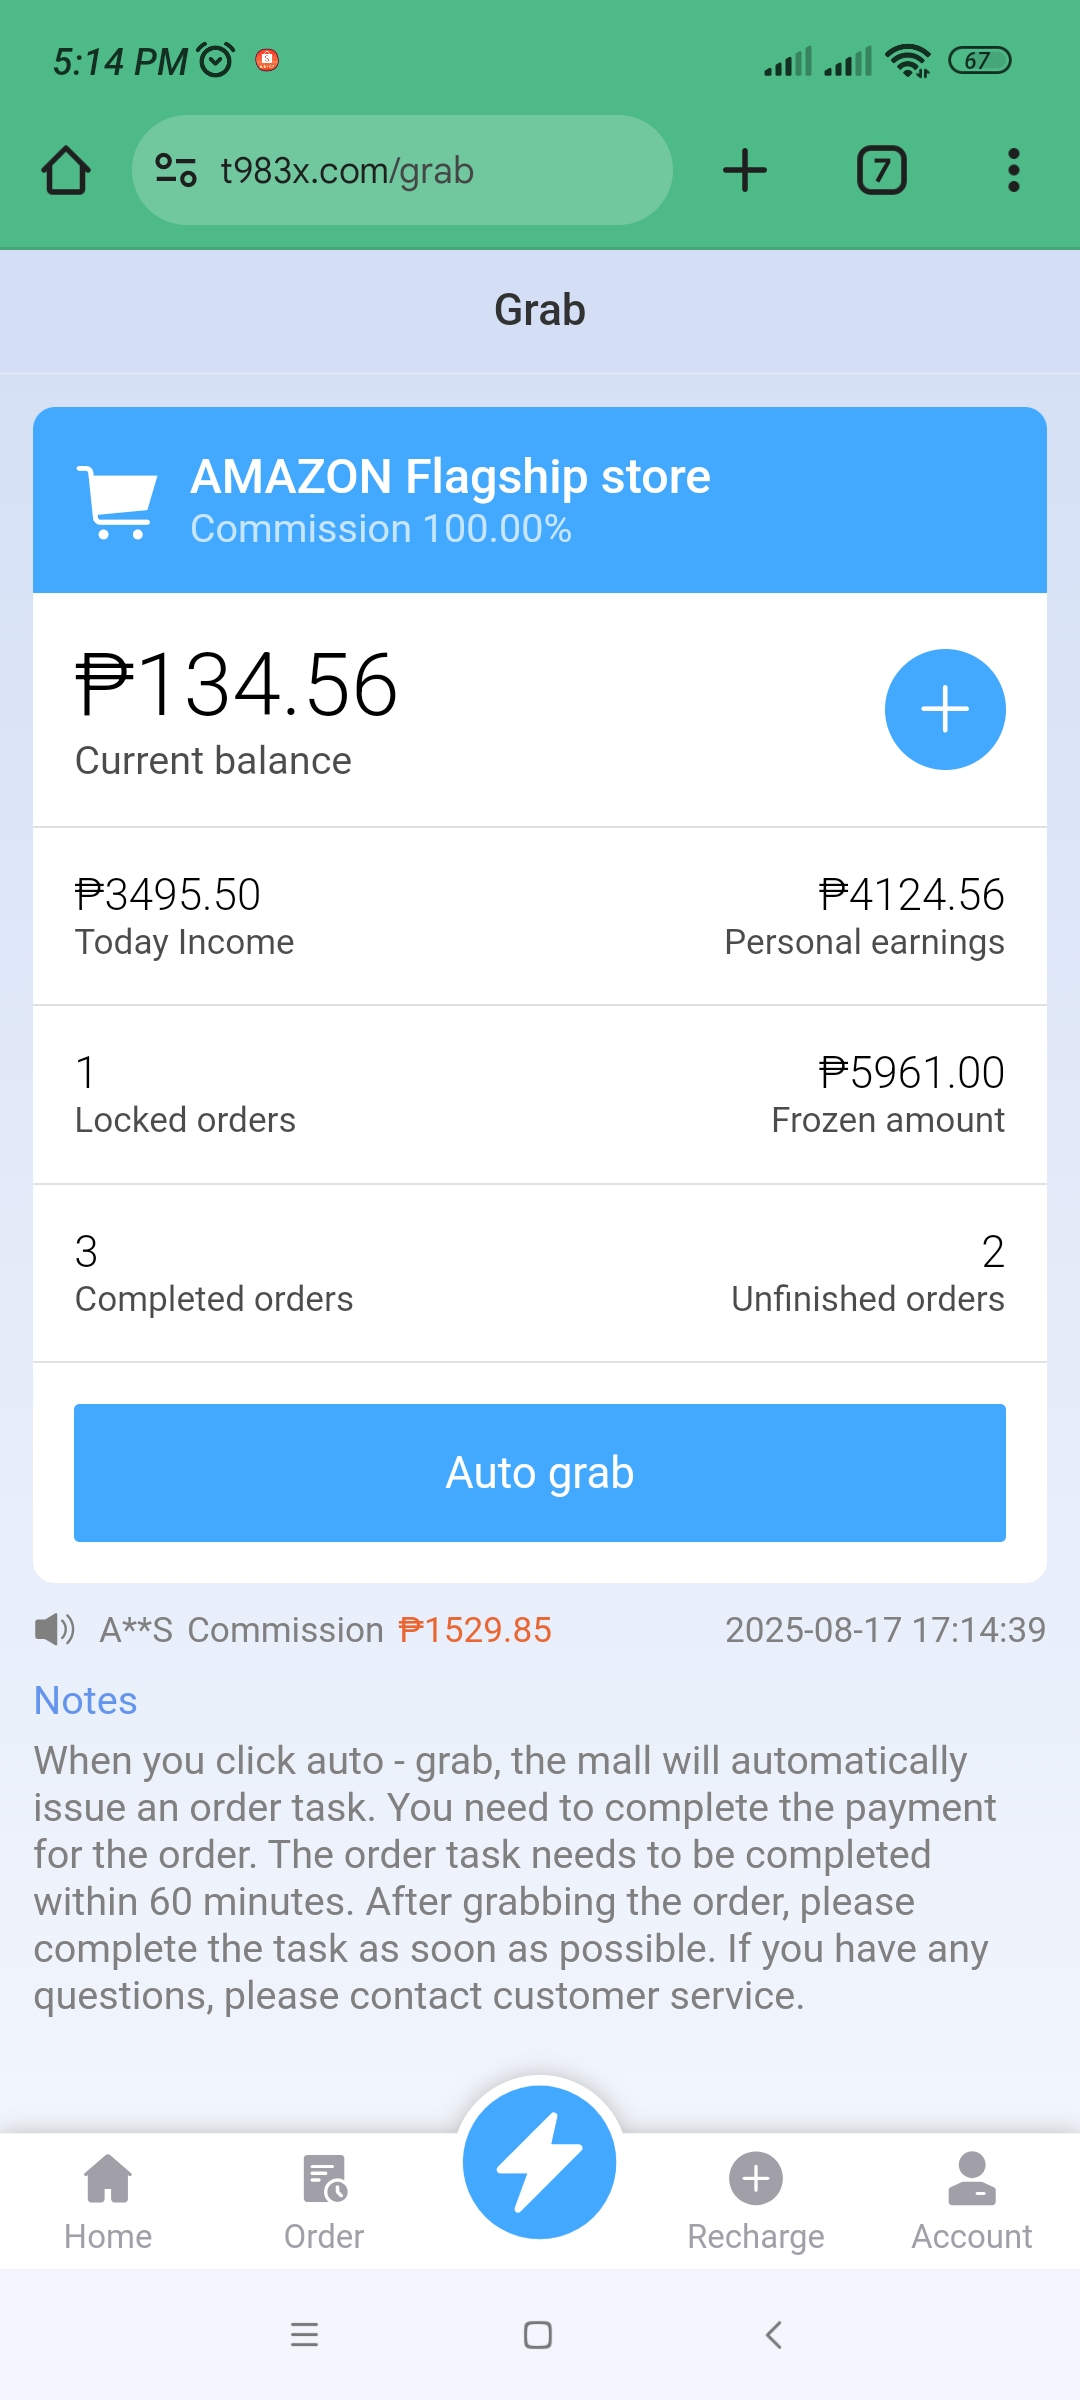This screenshot has height=2400, width=1080.
Task: Open the Recharge tab
Action: [756, 2202]
